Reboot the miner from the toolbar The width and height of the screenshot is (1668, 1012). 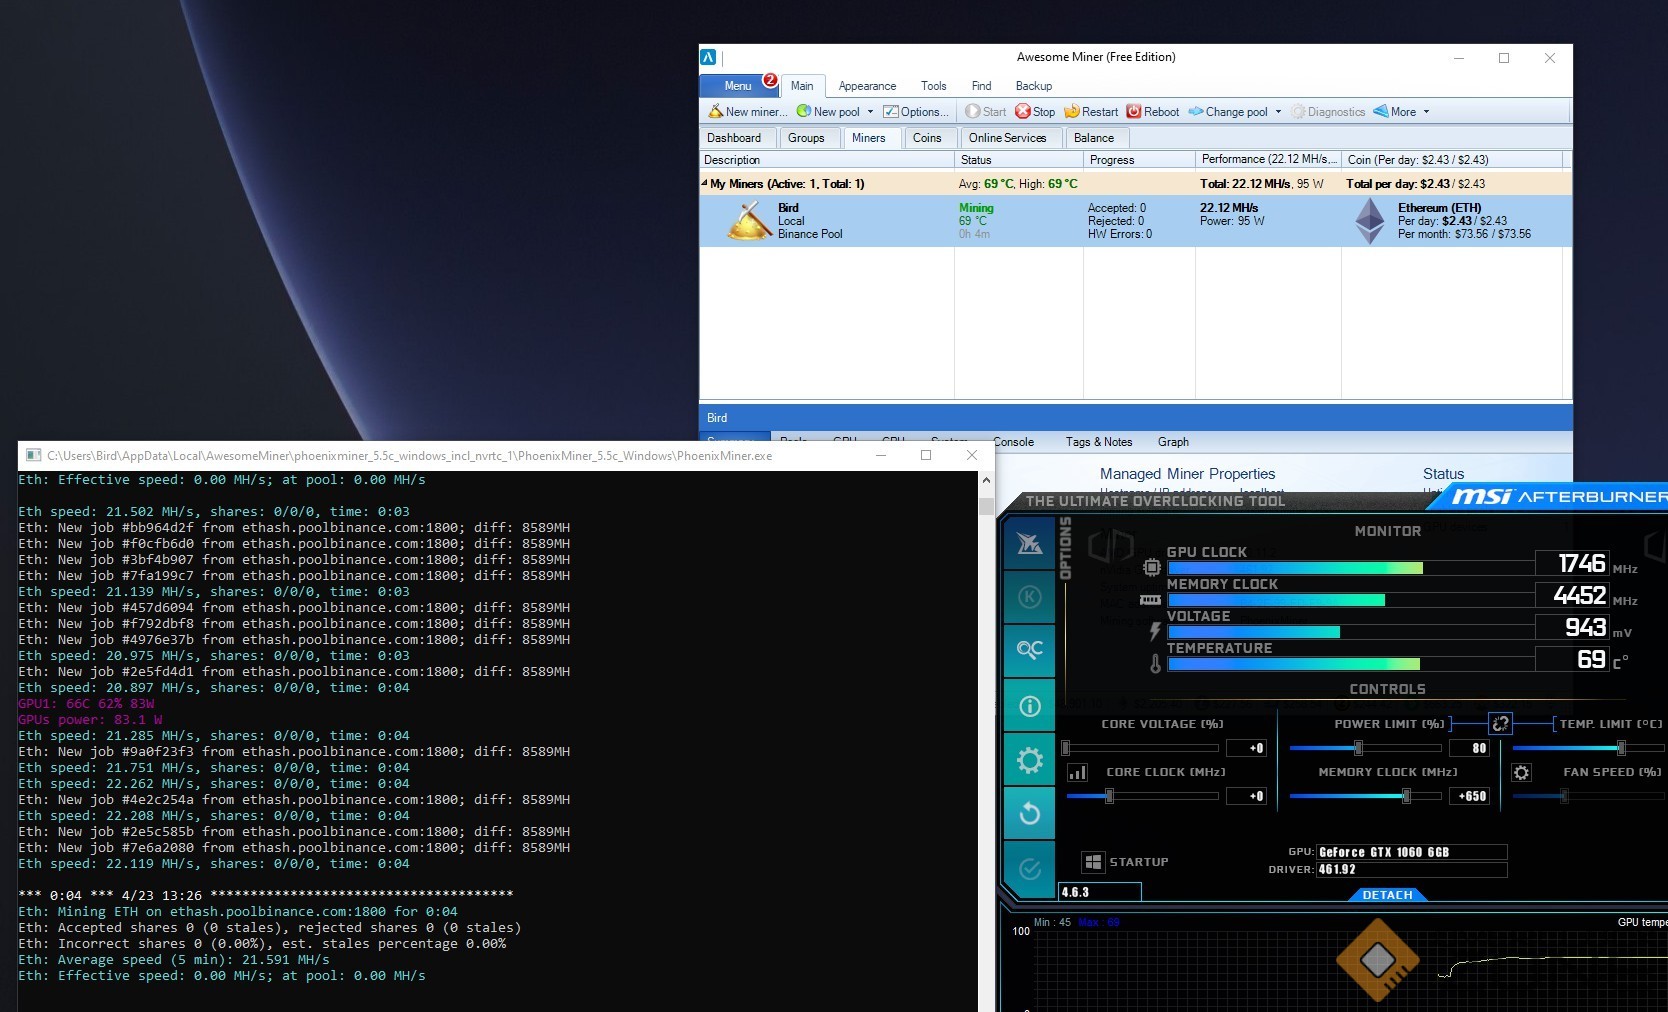(1152, 112)
